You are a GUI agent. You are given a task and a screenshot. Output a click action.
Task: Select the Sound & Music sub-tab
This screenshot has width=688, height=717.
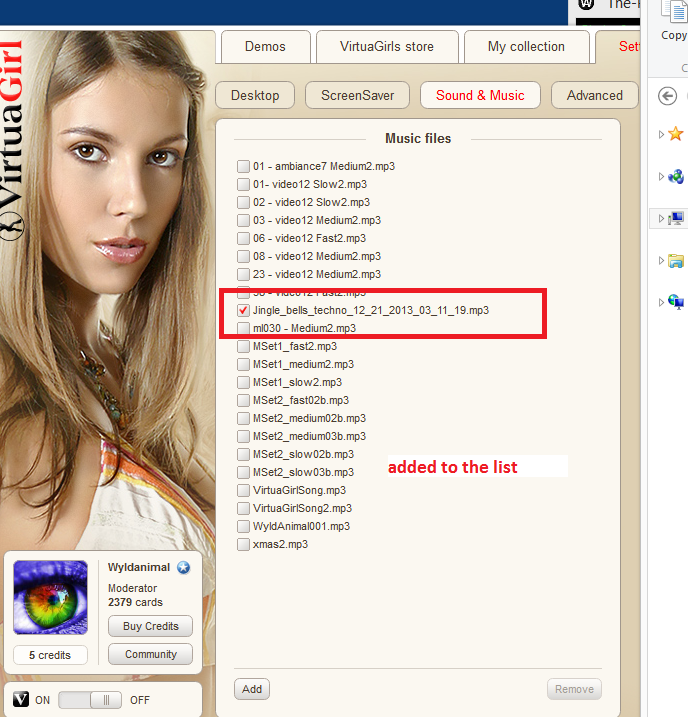480,95
